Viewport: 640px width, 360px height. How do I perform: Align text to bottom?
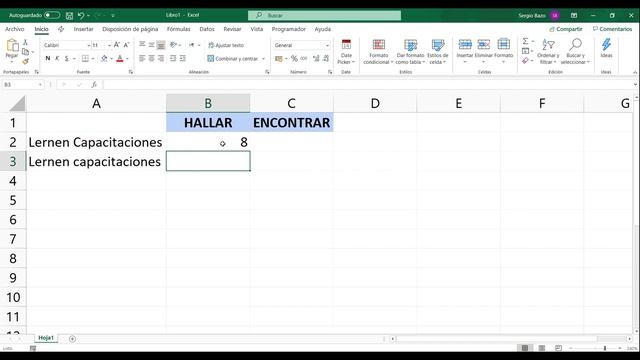pyautogui.click(x=161, y=44)
